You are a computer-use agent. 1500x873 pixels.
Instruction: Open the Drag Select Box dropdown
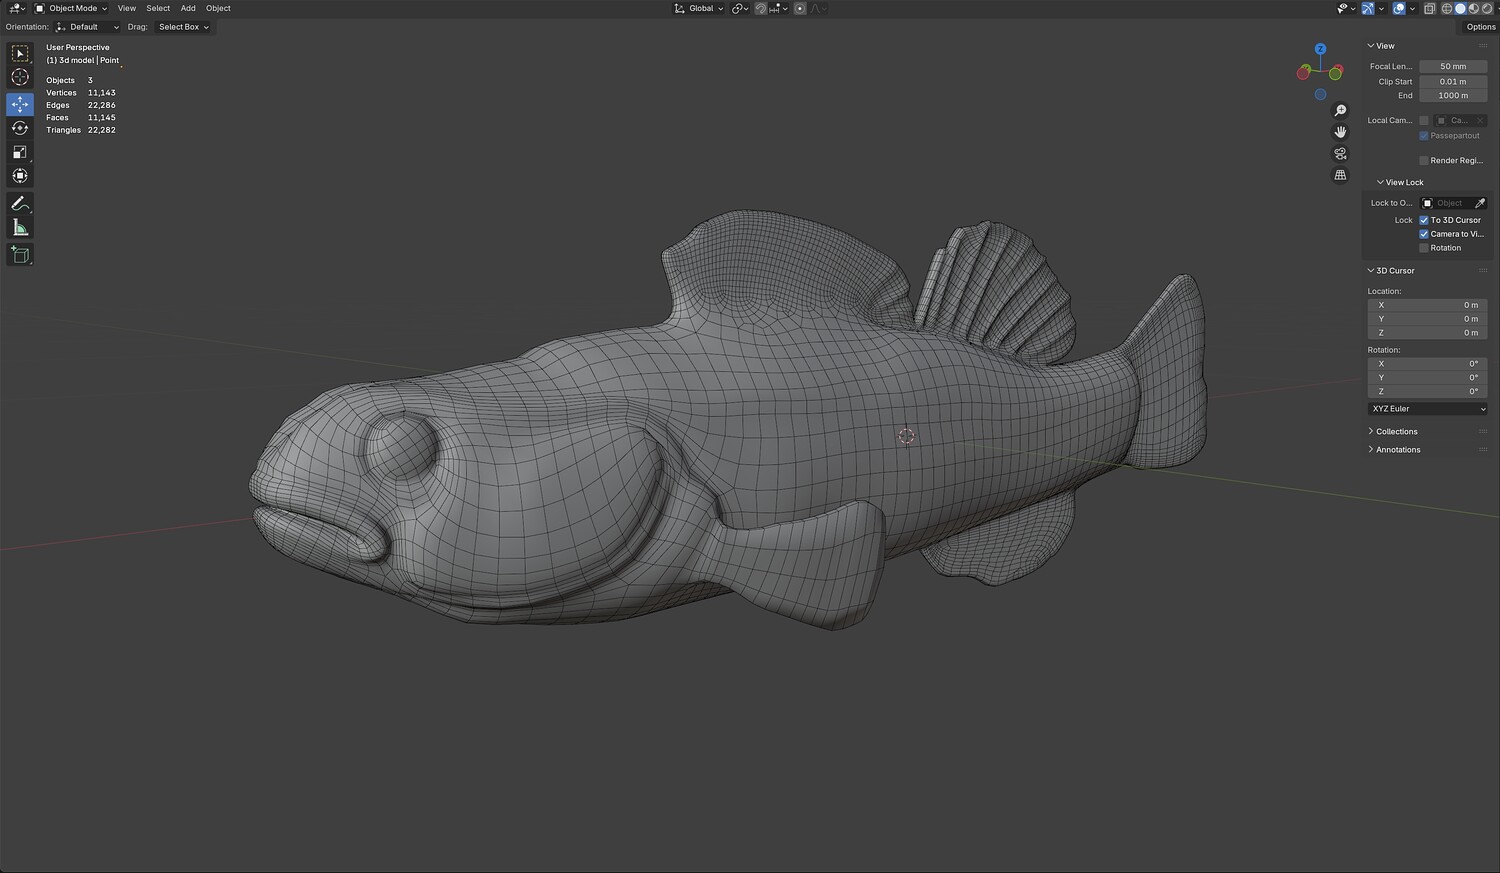point(184,27)
